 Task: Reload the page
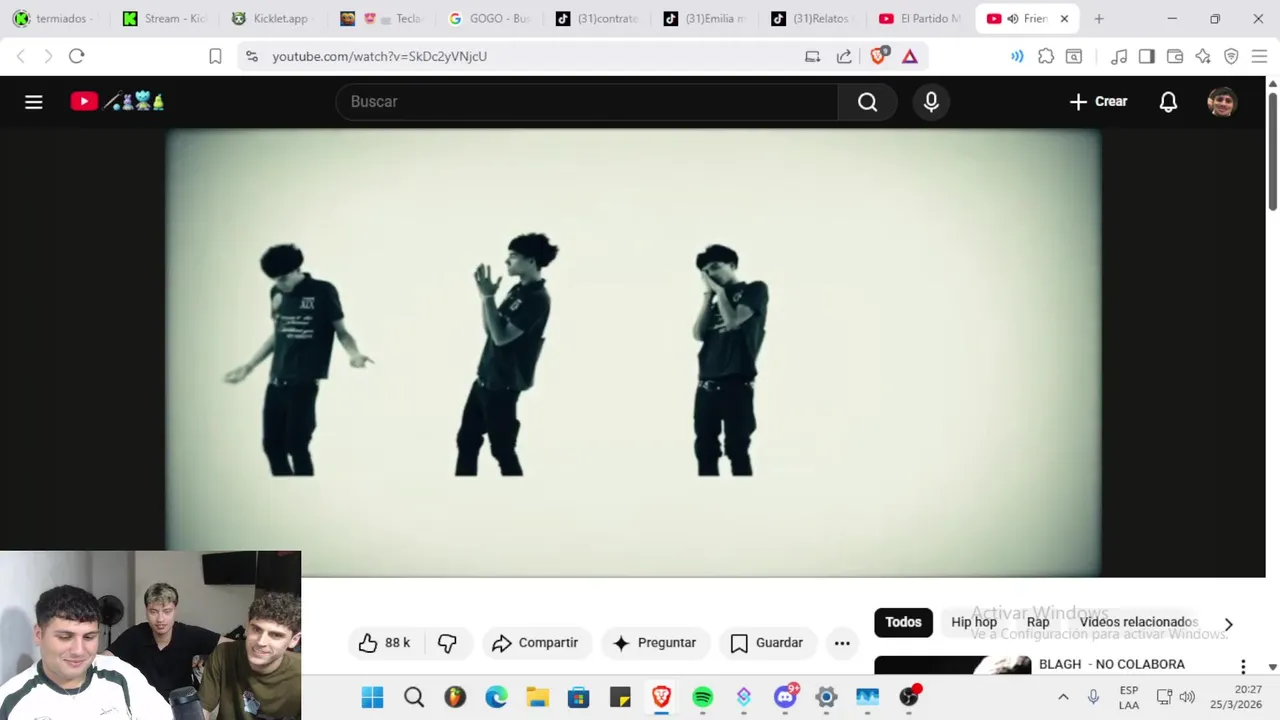click(x=76, y=56)
